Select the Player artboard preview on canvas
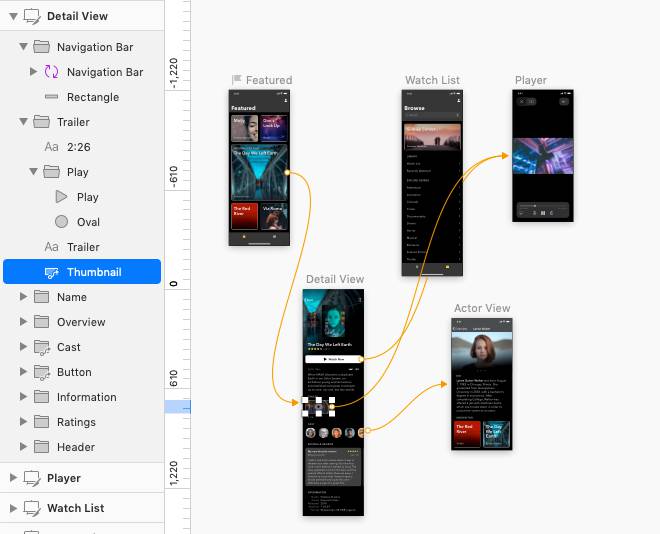 tap(543, 156)
